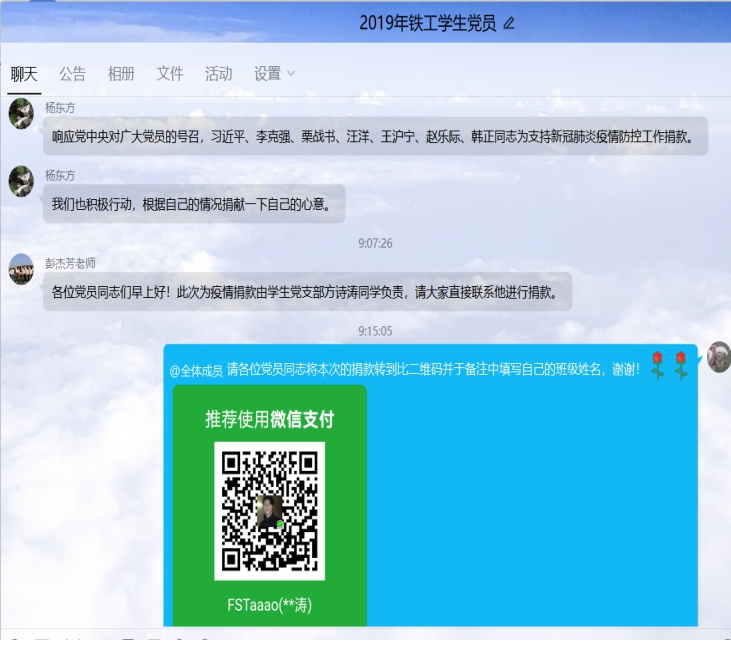
Task: Edit group name with pencil icon
Action: (509, 23)
